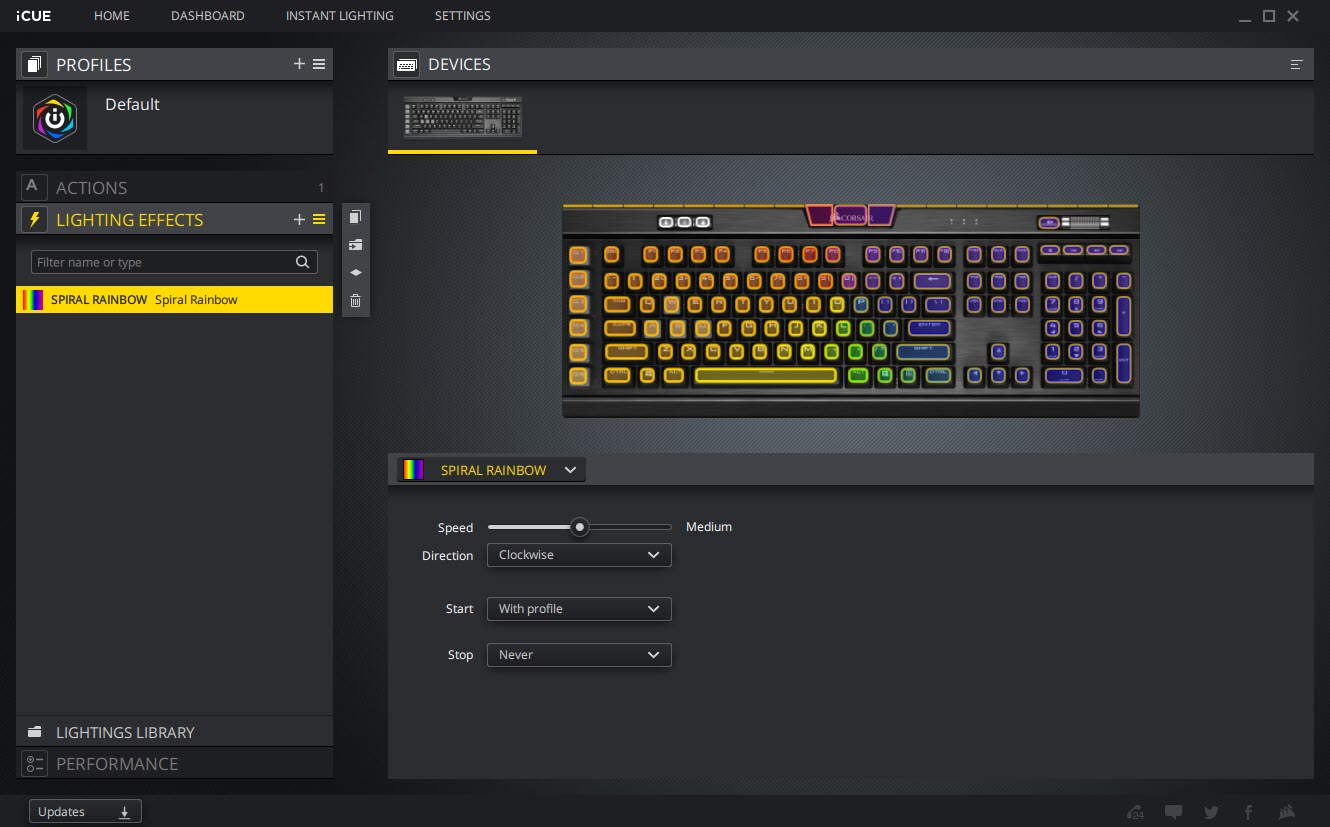Open Corsair sails website icon
This screenshot has width=1330, height=827.
1287,812
